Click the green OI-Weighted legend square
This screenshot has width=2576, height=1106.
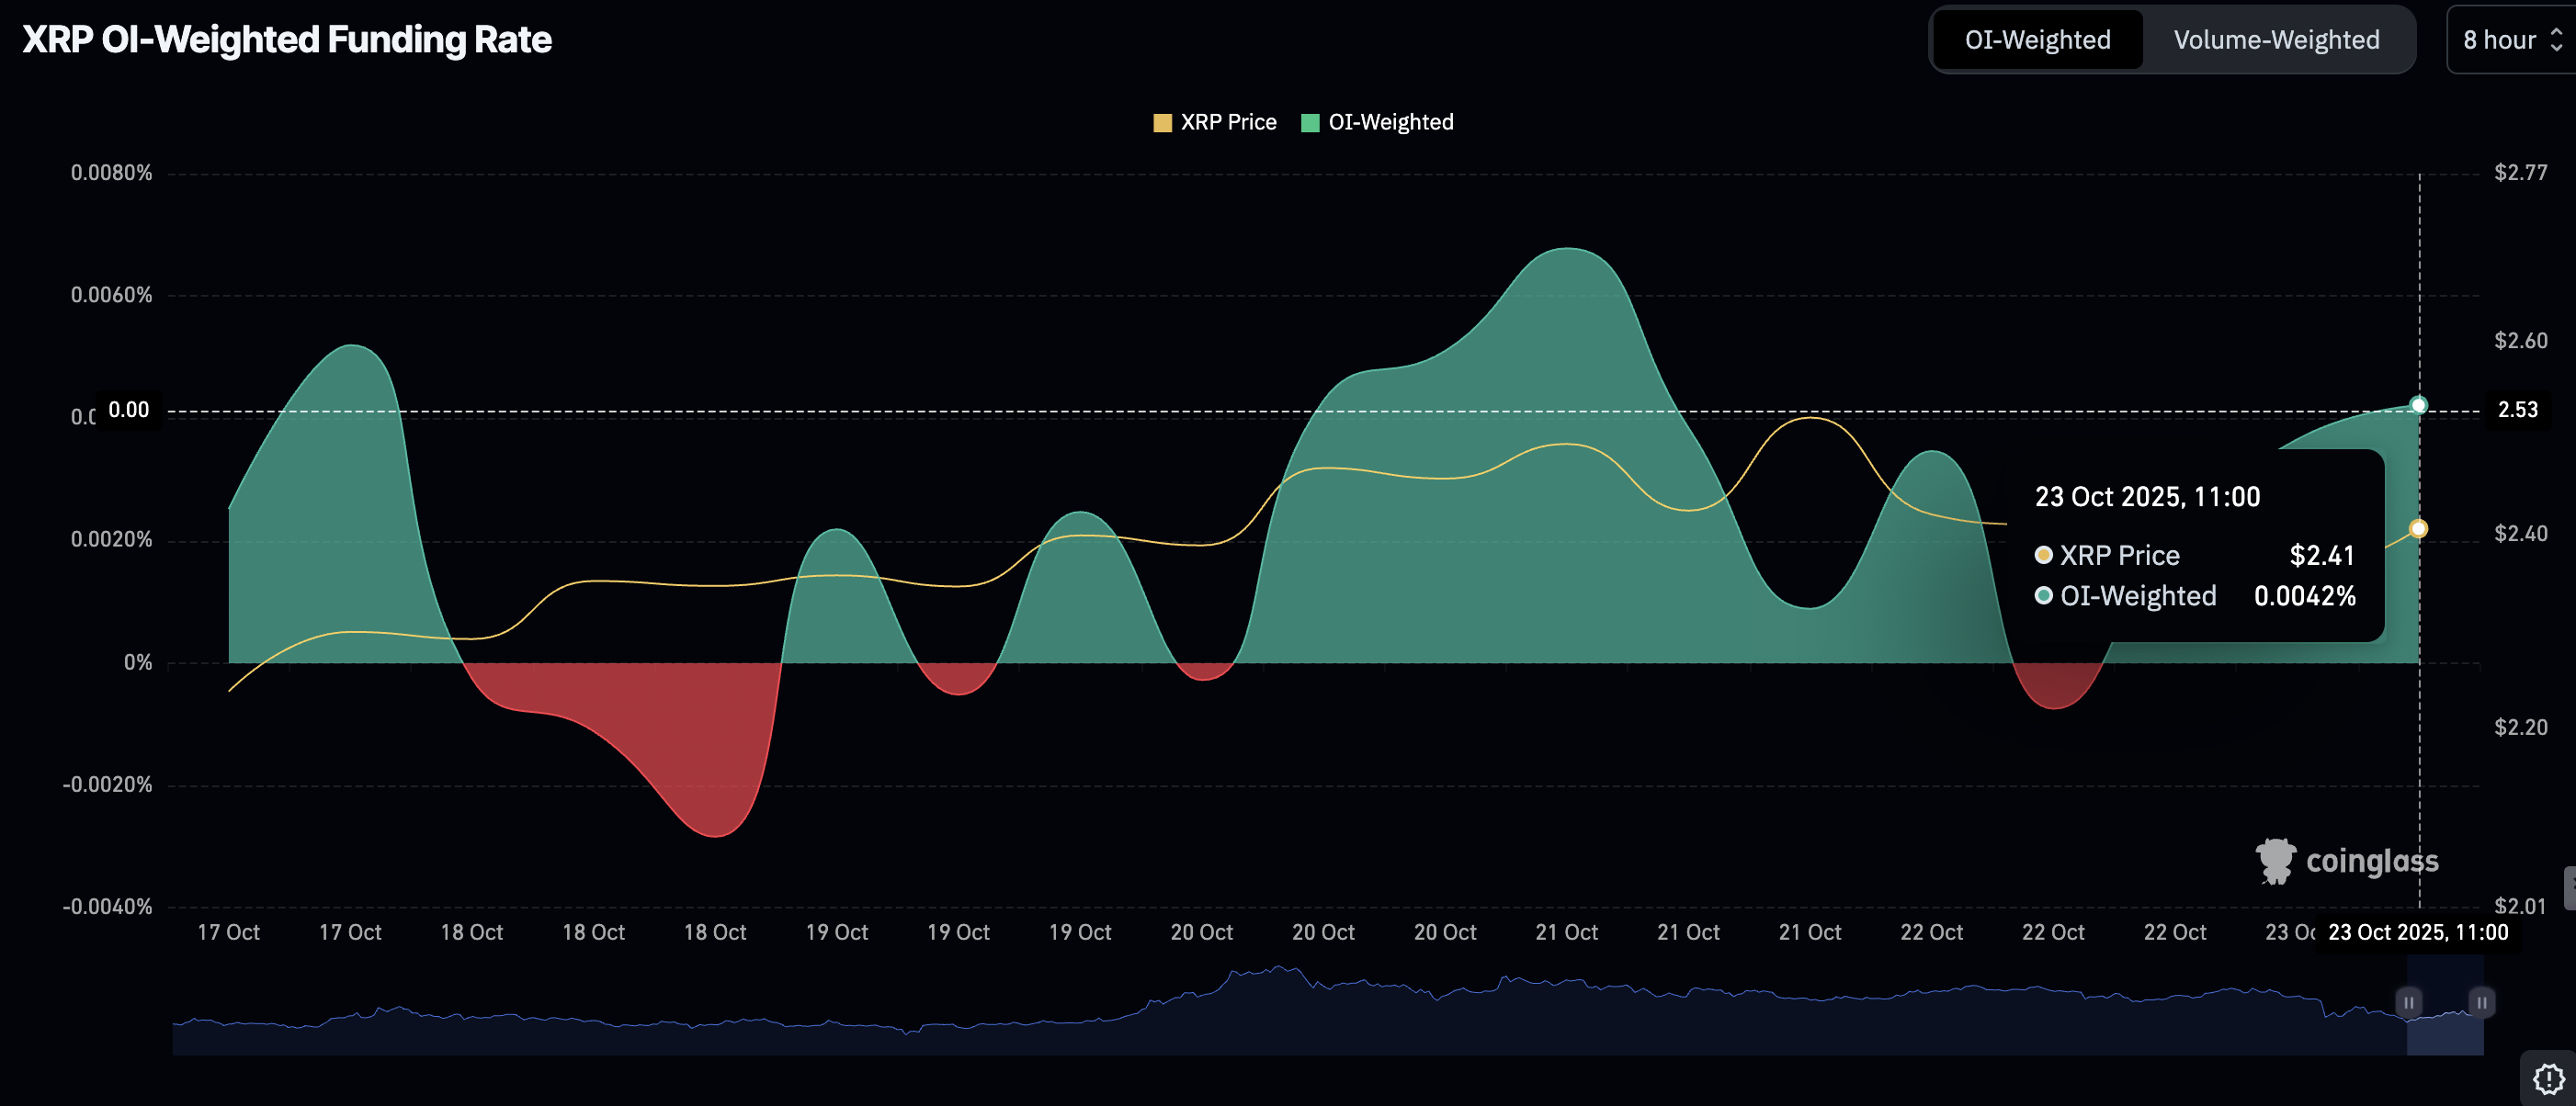pyautogui.click(x=1310, y=123)
